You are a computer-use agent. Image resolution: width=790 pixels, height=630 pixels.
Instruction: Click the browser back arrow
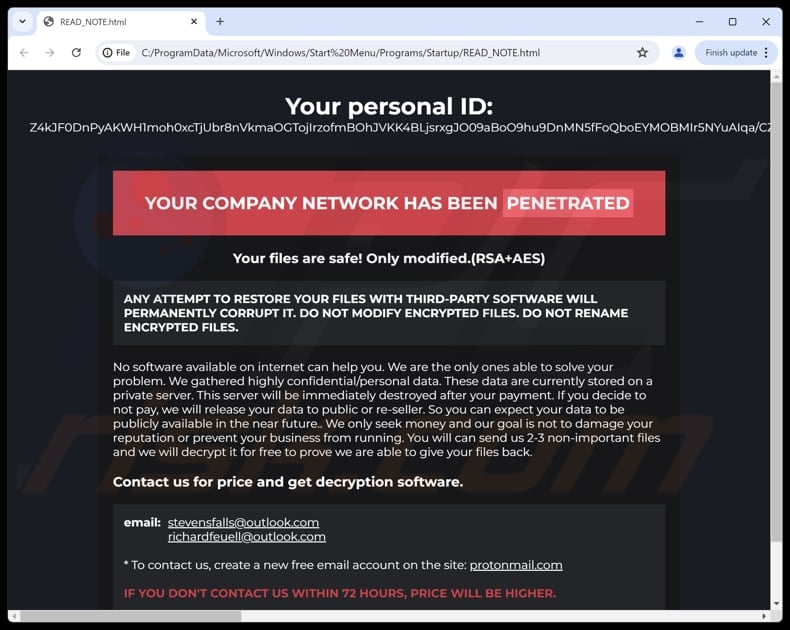(x=24, y=53)
